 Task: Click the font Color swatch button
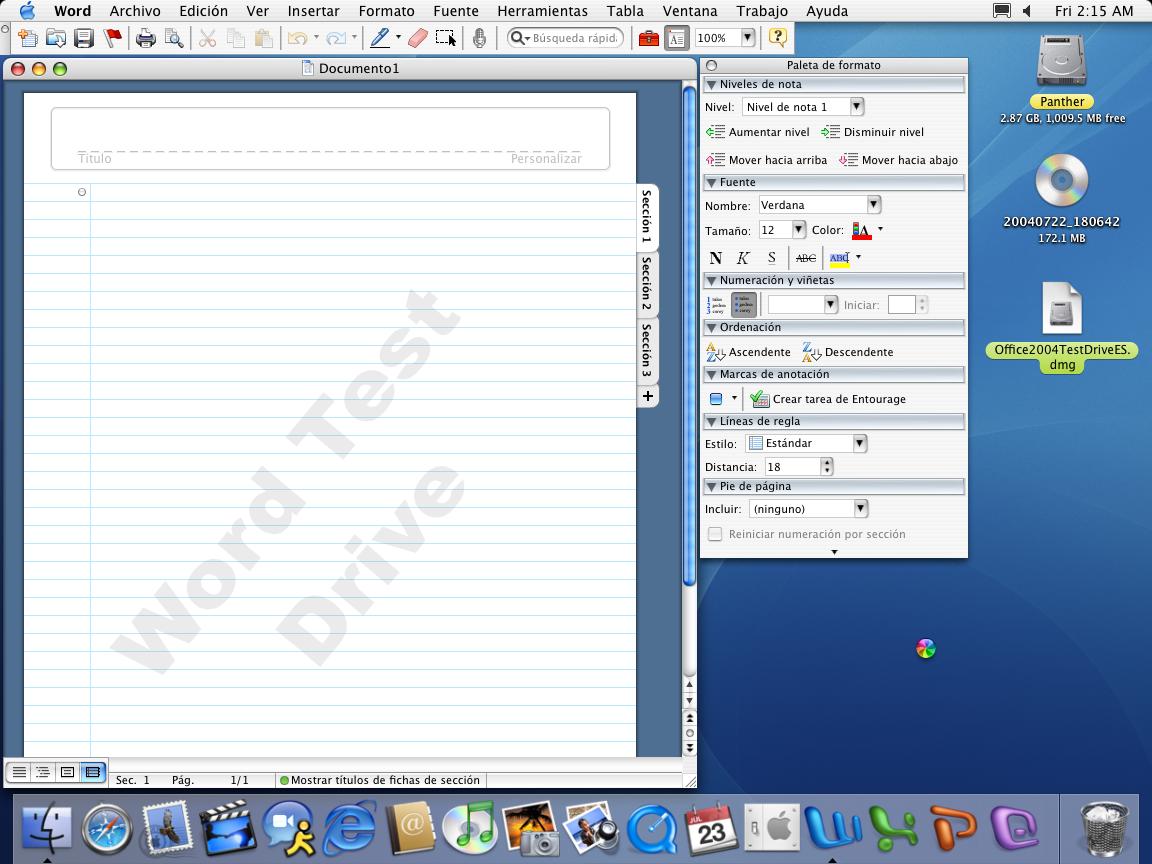pos(862,230)
